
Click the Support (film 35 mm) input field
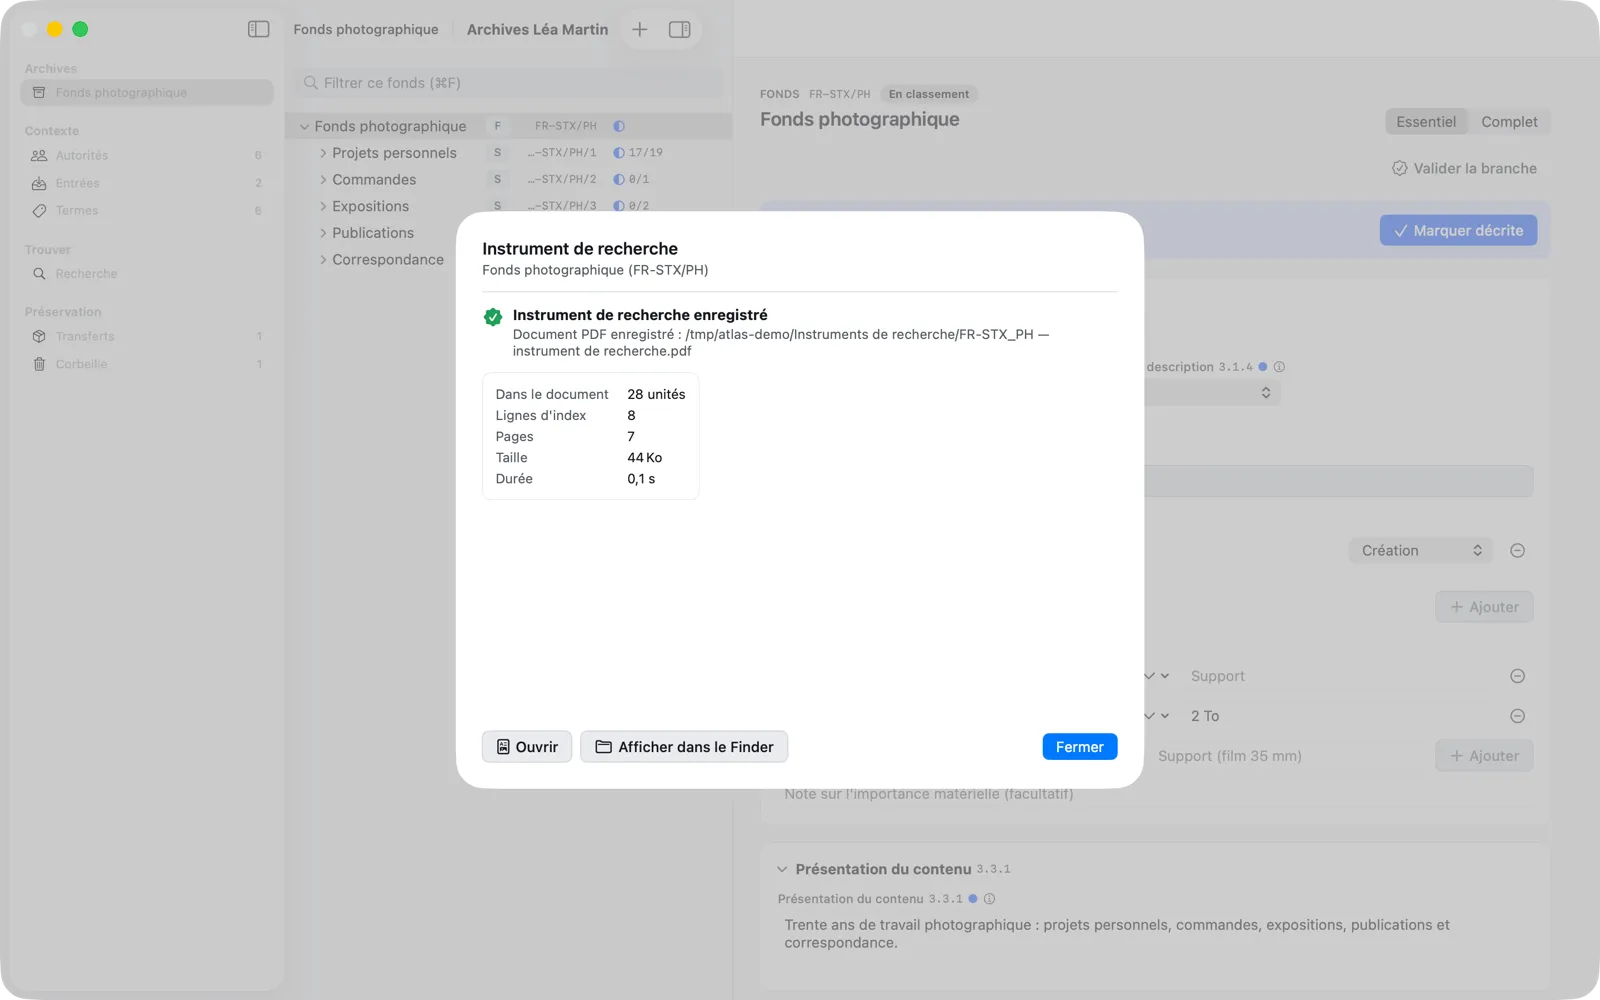click(x=1289, y=756)
